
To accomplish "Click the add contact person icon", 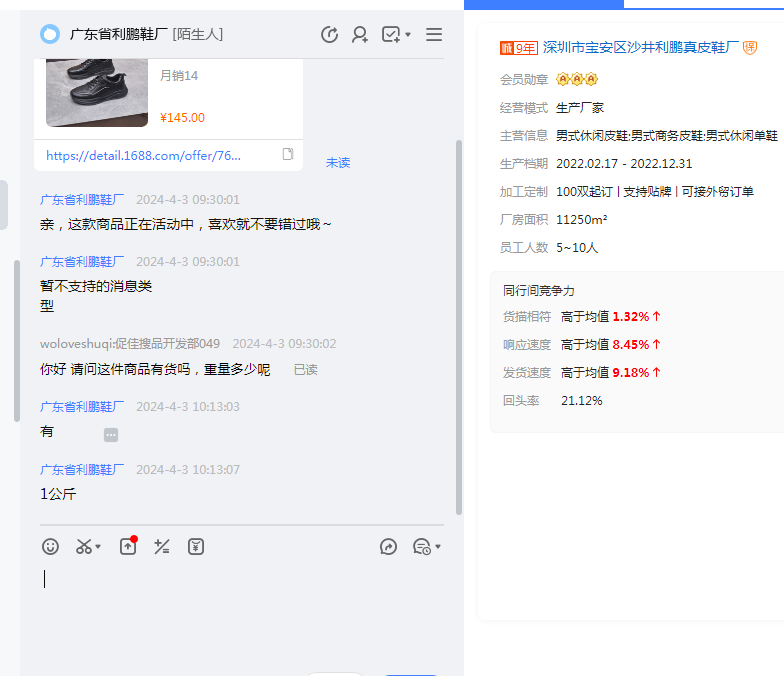I will click(x=360, y=35).
